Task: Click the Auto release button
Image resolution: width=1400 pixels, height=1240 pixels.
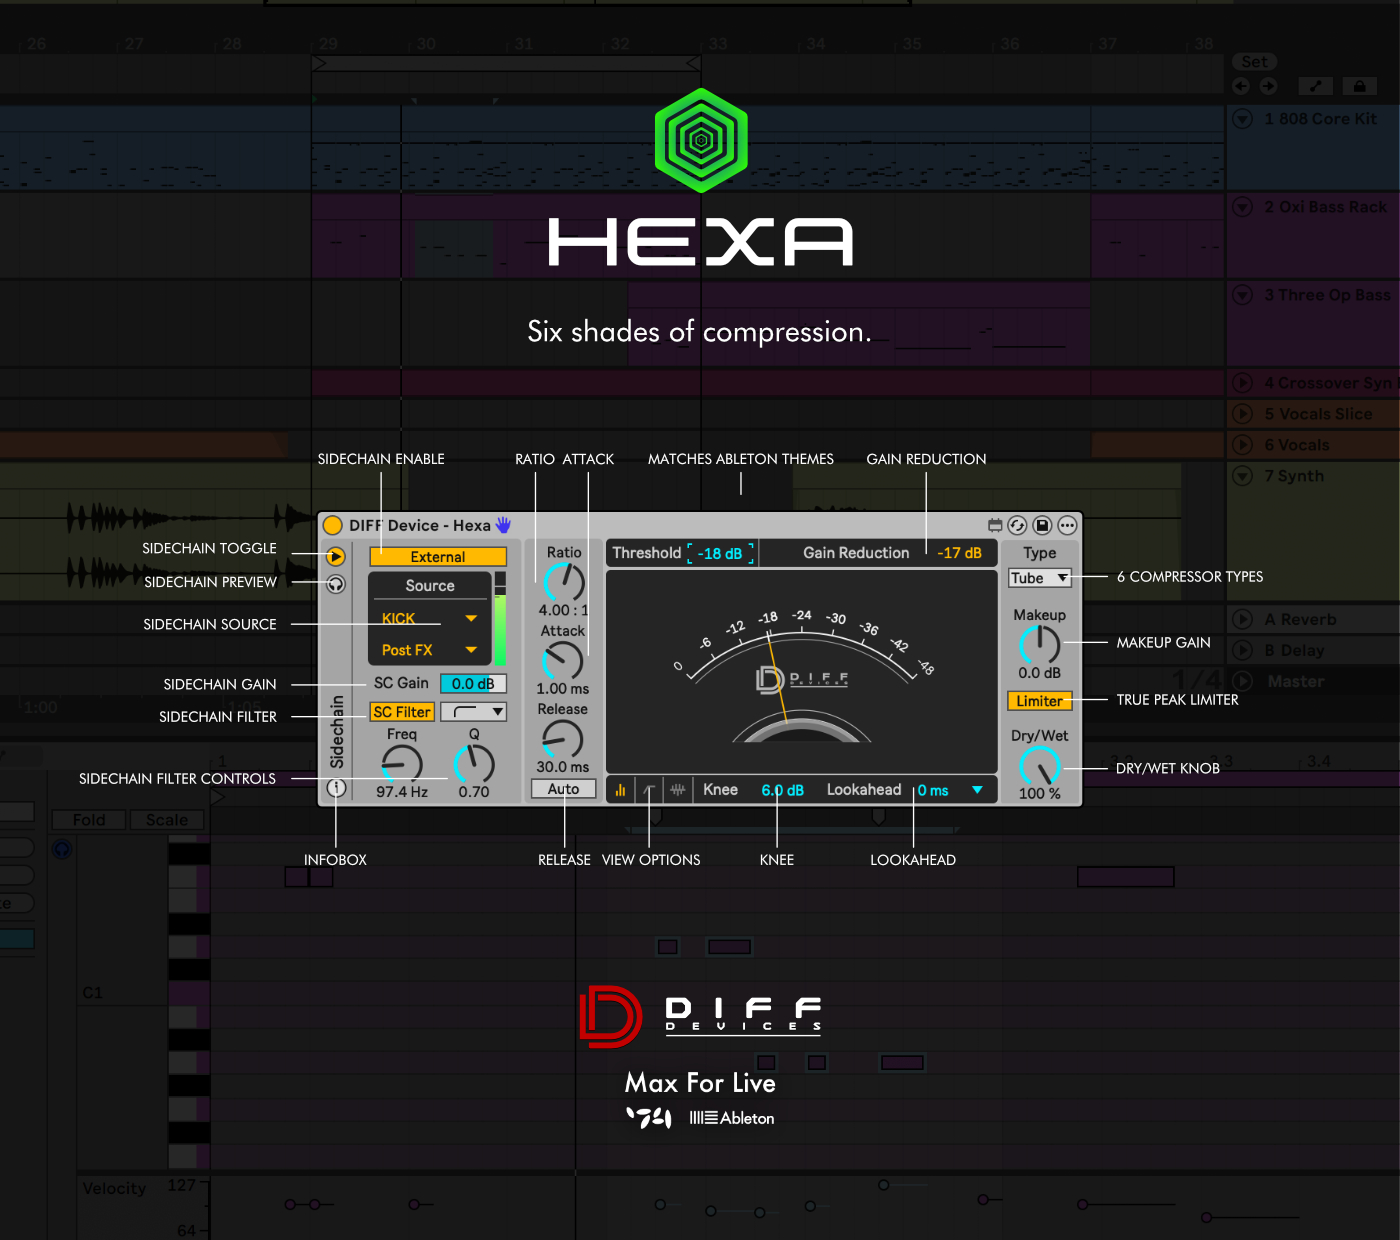Action: point(563,788)
